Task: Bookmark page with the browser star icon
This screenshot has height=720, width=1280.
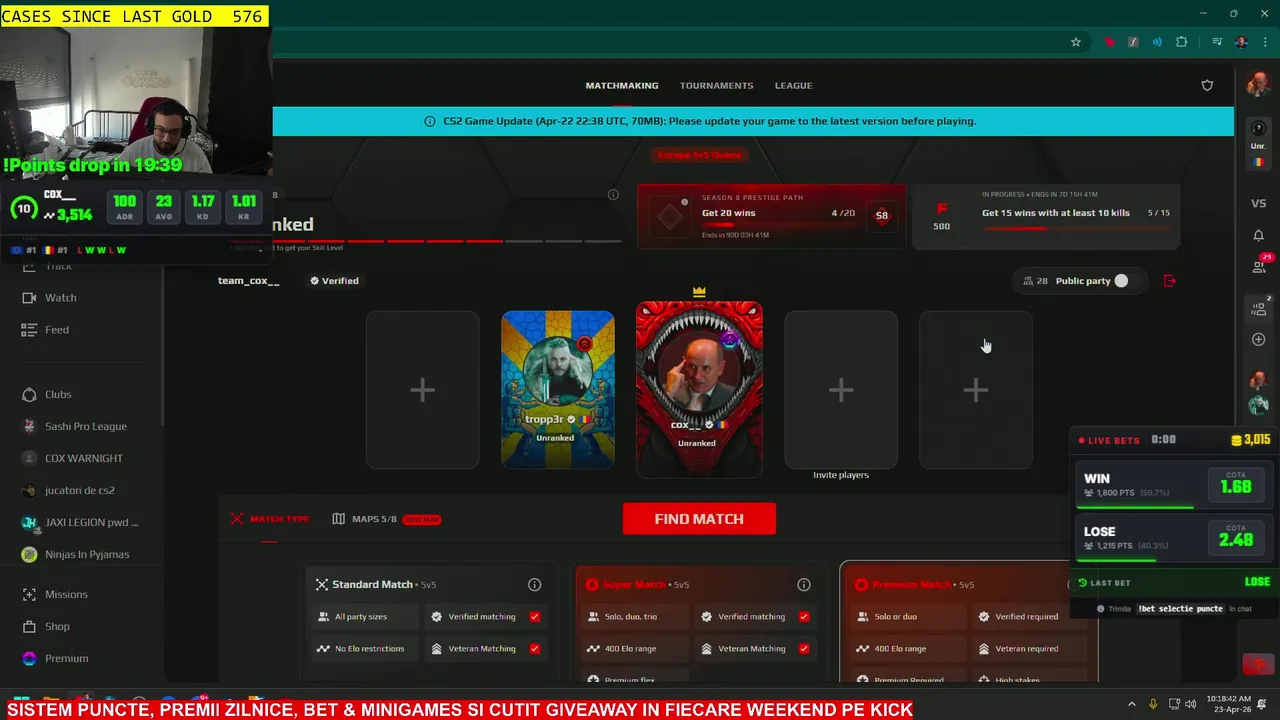Action: click(x=1076, y=42)
